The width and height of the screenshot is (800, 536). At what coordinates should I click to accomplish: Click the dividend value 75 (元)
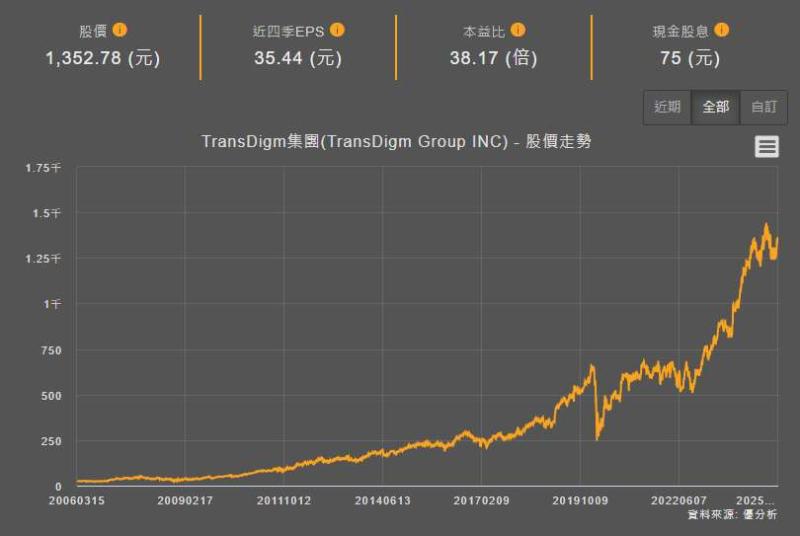(690, 58)
